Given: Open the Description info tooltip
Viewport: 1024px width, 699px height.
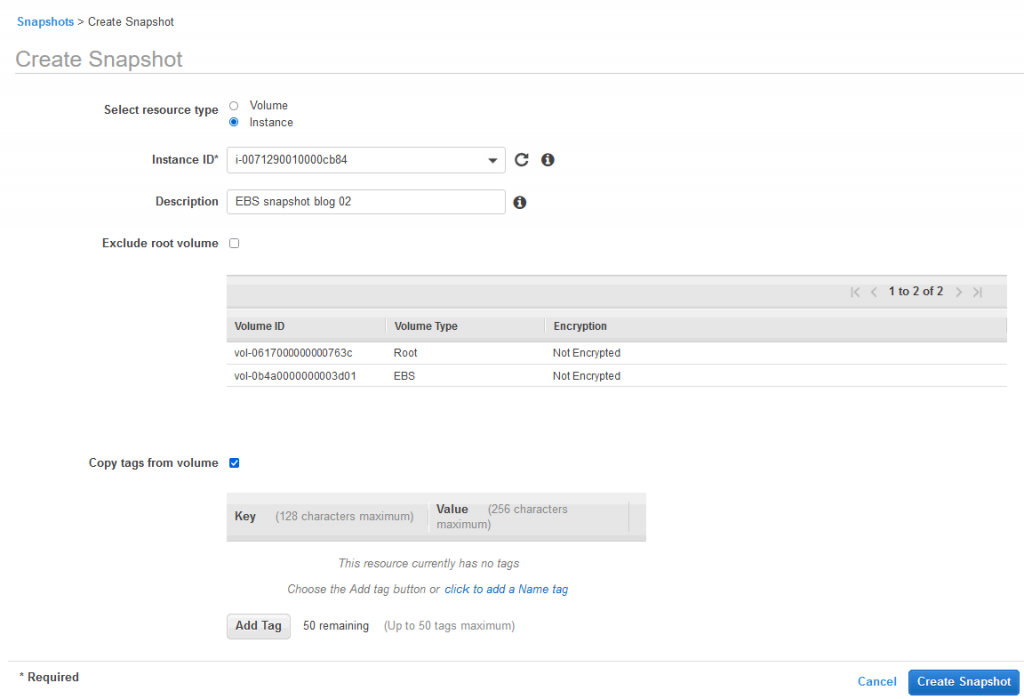Looking at the screenshot, I should [519, 201].
